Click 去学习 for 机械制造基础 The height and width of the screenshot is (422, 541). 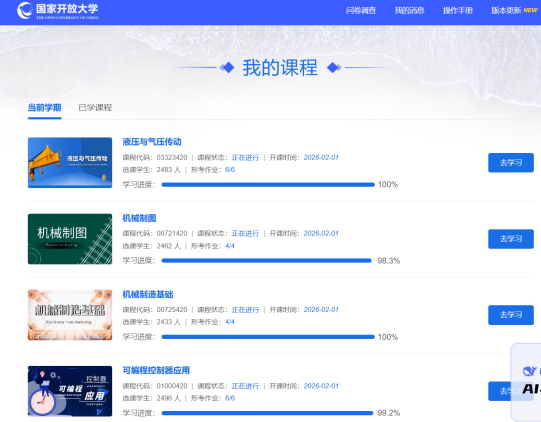[x=511, y=315]
